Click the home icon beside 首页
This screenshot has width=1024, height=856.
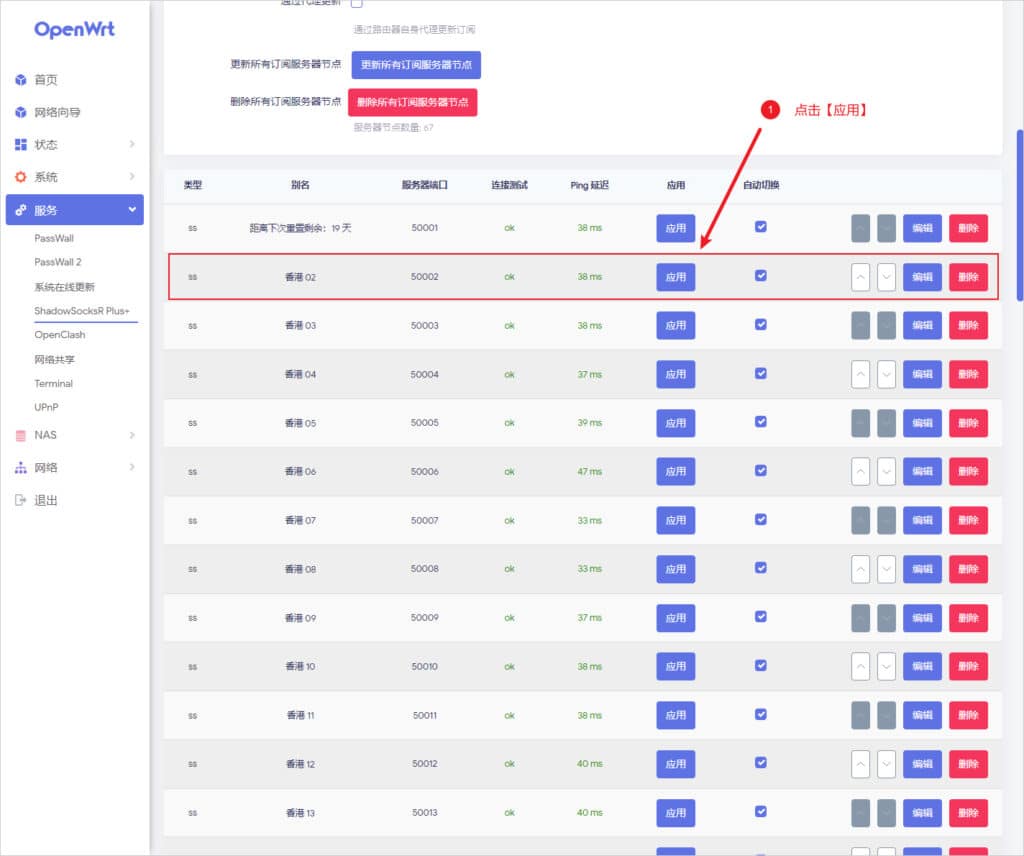(20, 80)
